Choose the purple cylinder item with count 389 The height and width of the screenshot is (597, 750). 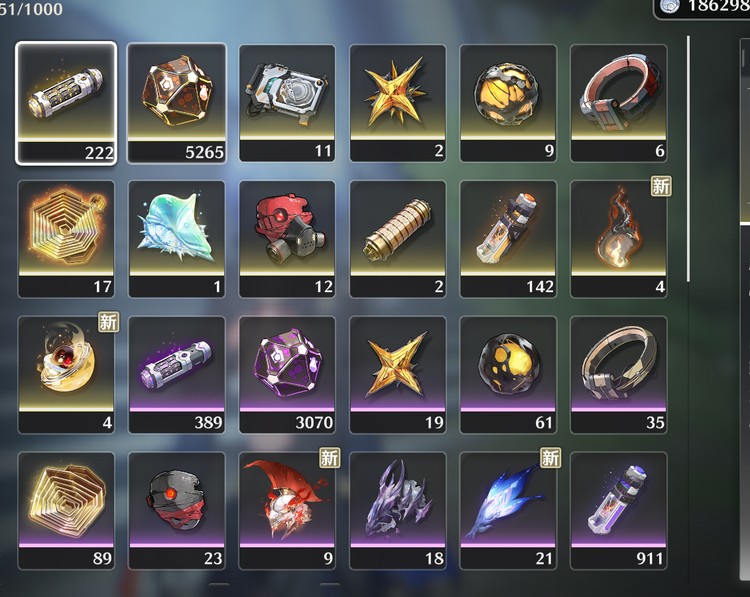click(x=176, y=375)
